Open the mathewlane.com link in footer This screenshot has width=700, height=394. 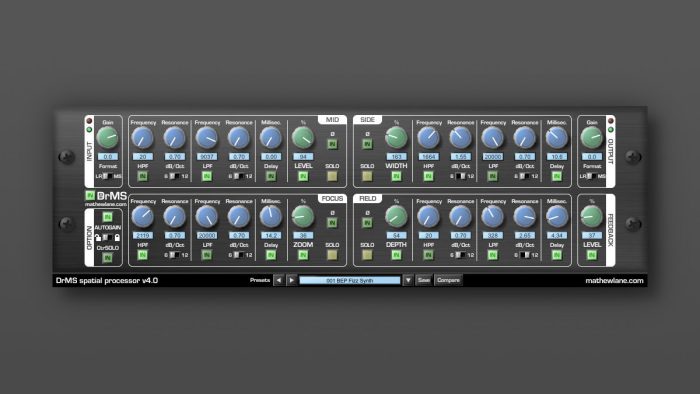point(614,280)
